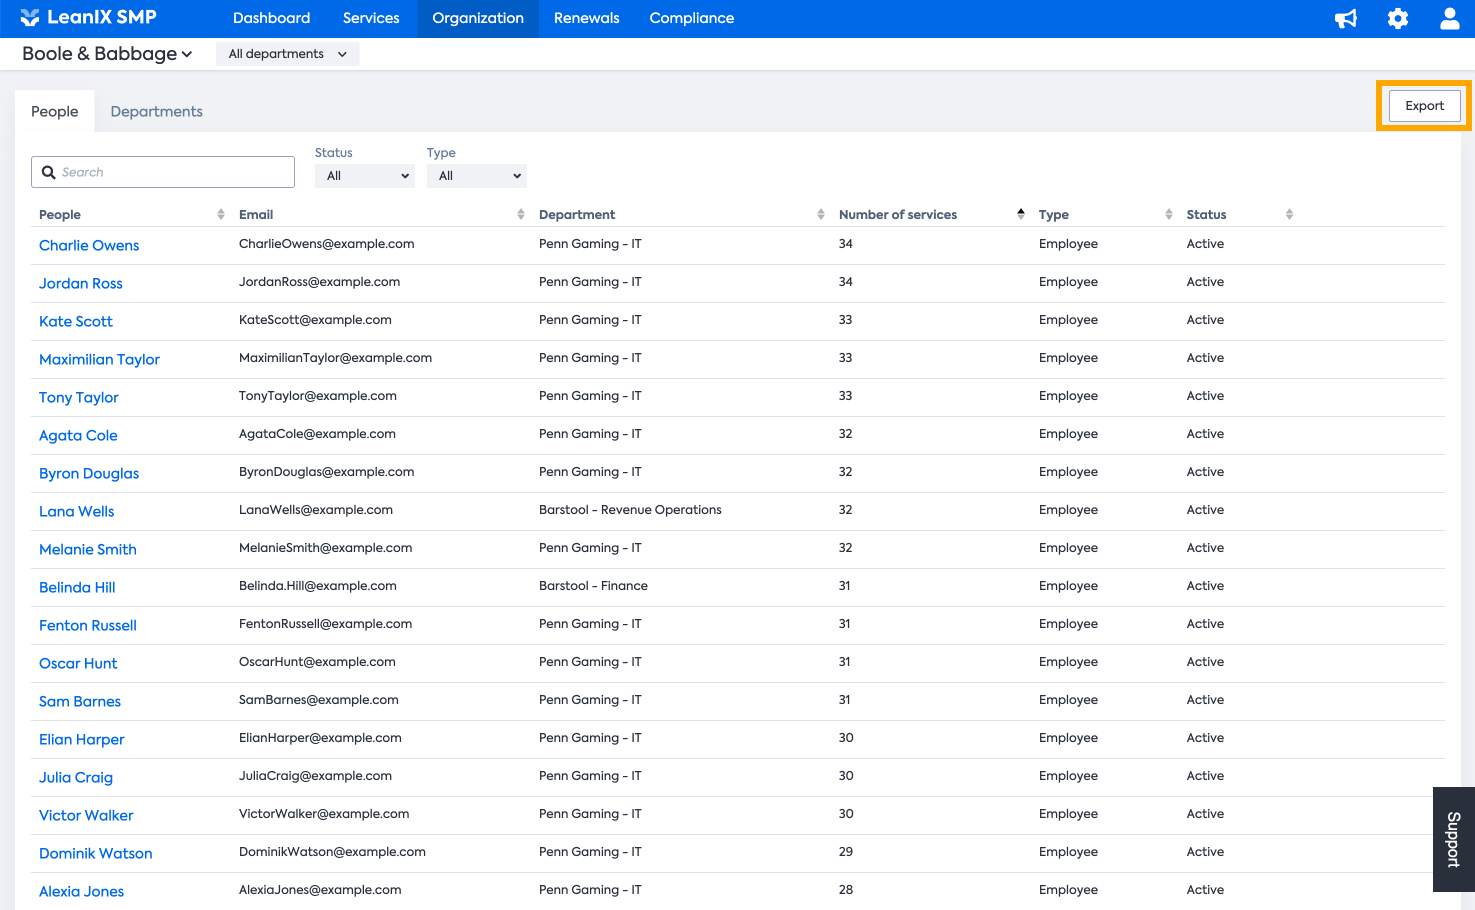Focus the Search input field
The width and height of the screenshot is (1475, 910).
163,172
